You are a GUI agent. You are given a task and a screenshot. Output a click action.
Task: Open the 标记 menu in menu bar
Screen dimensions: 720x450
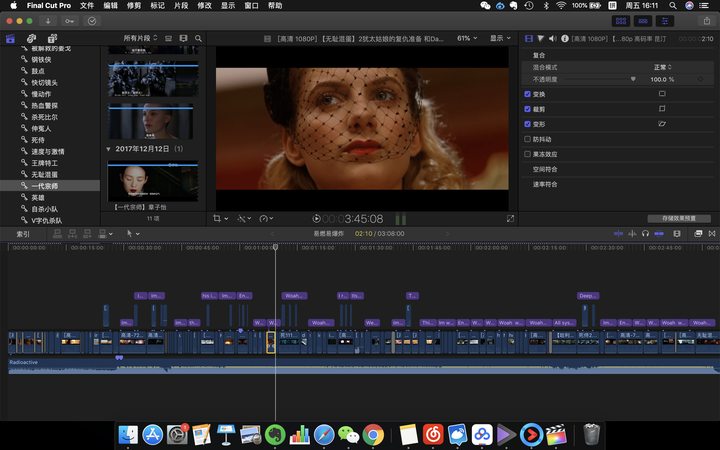(157, 6)
